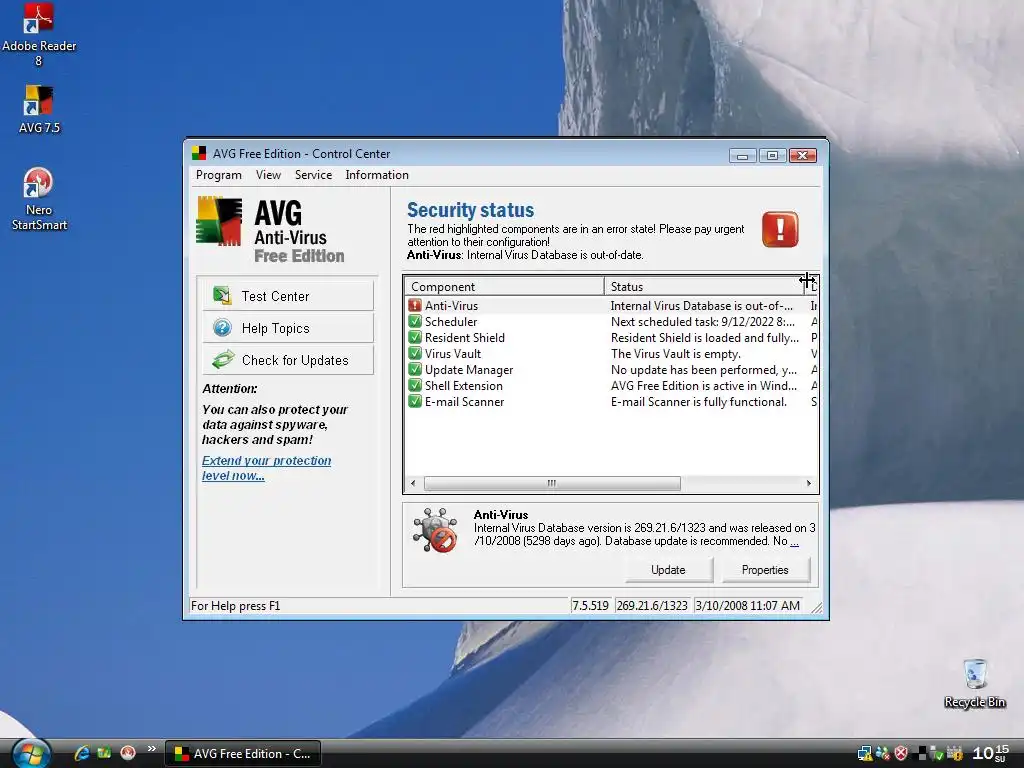
Task: Click the Resident Shield green check icon
Action: tap(415, 338)
